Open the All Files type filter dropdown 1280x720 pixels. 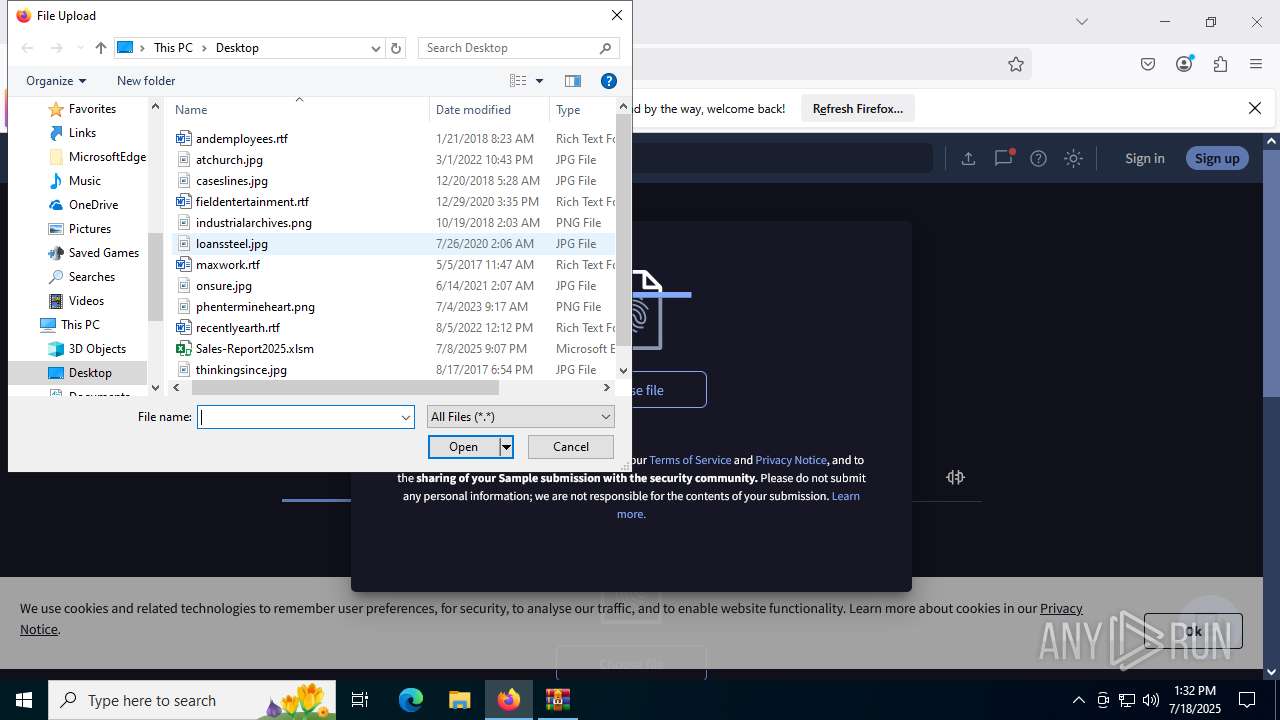coord(520,417)
